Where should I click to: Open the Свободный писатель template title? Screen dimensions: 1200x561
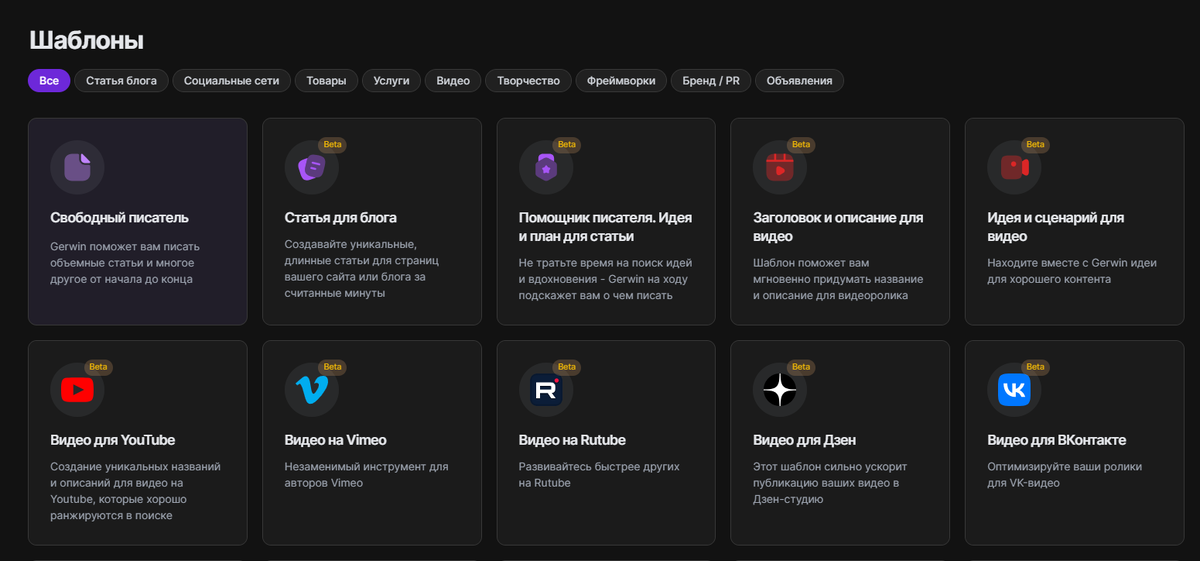[119, 217]
